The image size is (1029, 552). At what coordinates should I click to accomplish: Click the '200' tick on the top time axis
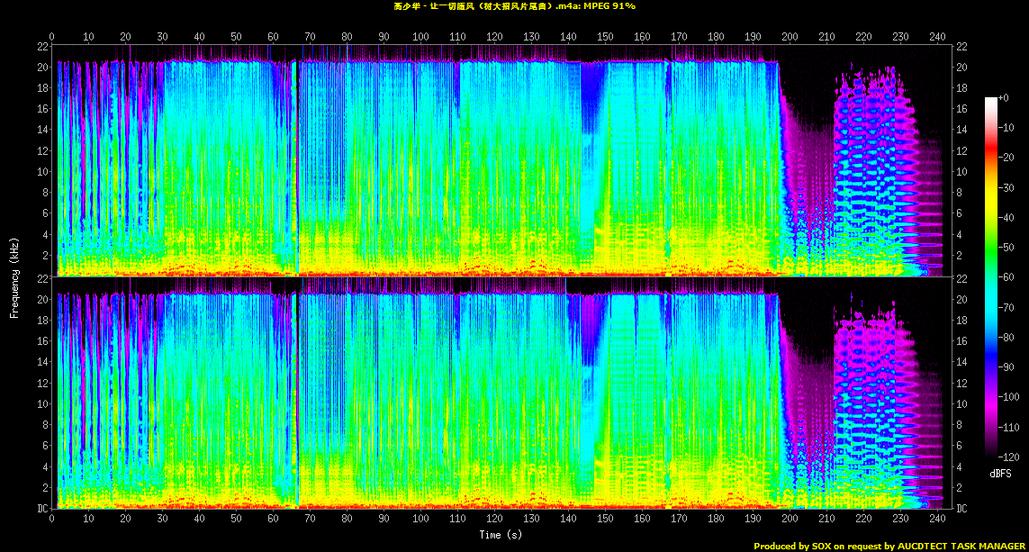coord(789,37)
